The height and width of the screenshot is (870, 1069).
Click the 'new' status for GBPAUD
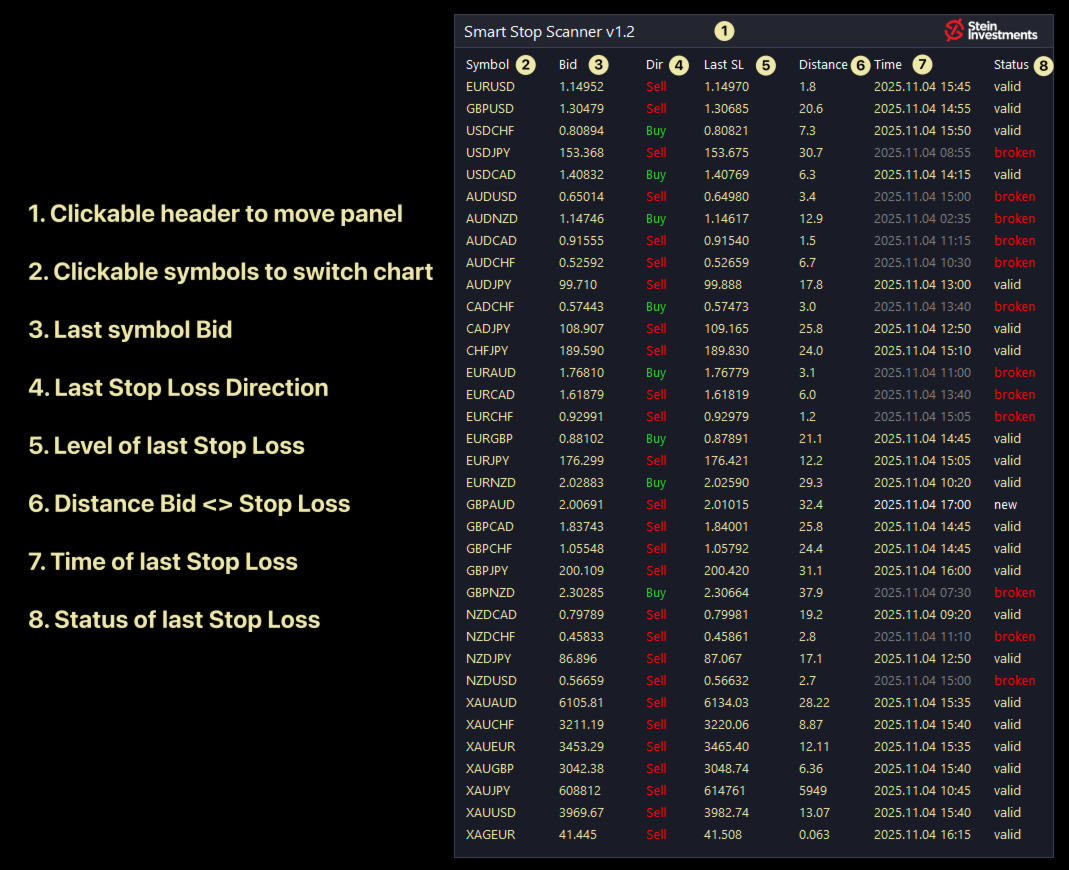pyautogui.click(x=1005, y=505)
